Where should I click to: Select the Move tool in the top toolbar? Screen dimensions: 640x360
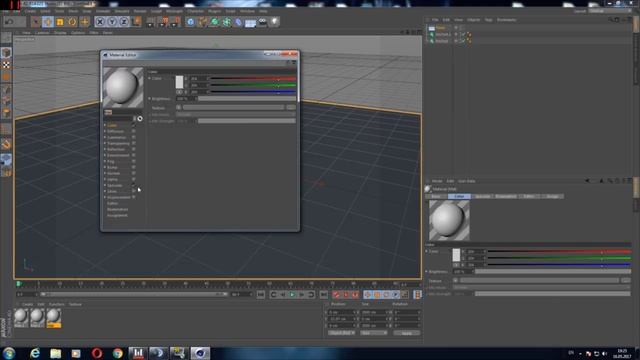coord(48,22)
